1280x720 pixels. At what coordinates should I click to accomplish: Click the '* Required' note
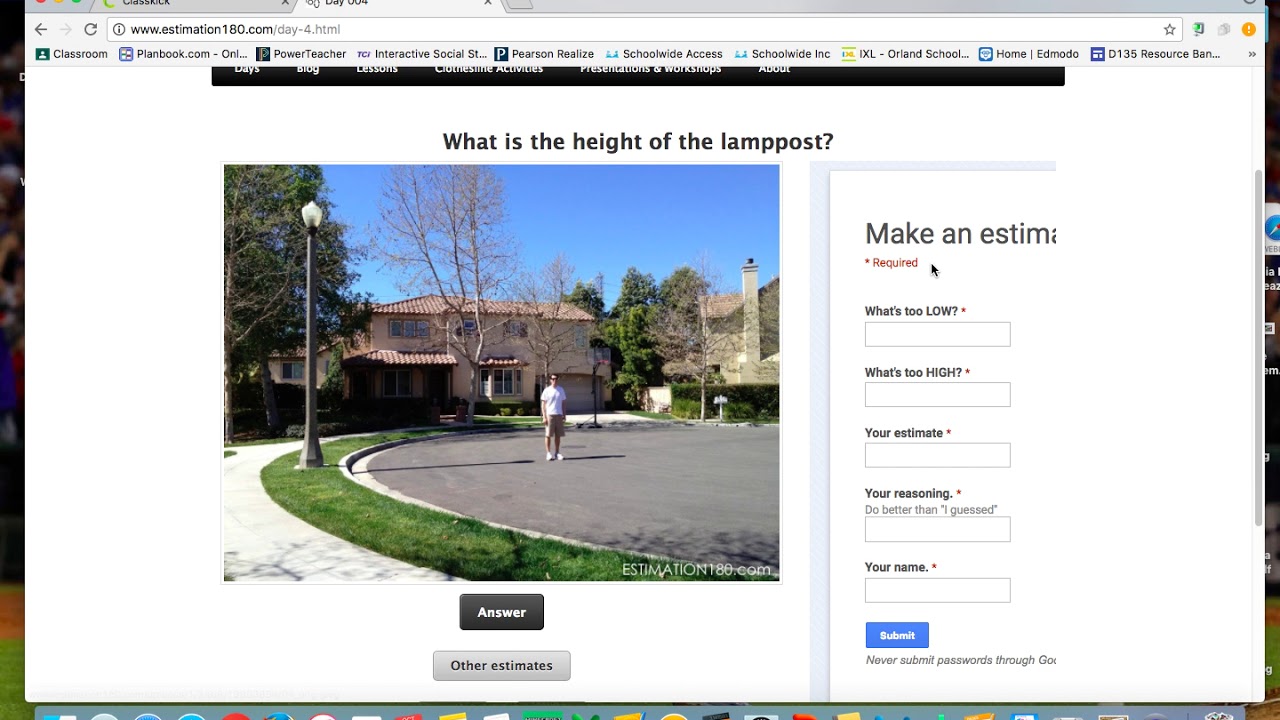point(891,263)
